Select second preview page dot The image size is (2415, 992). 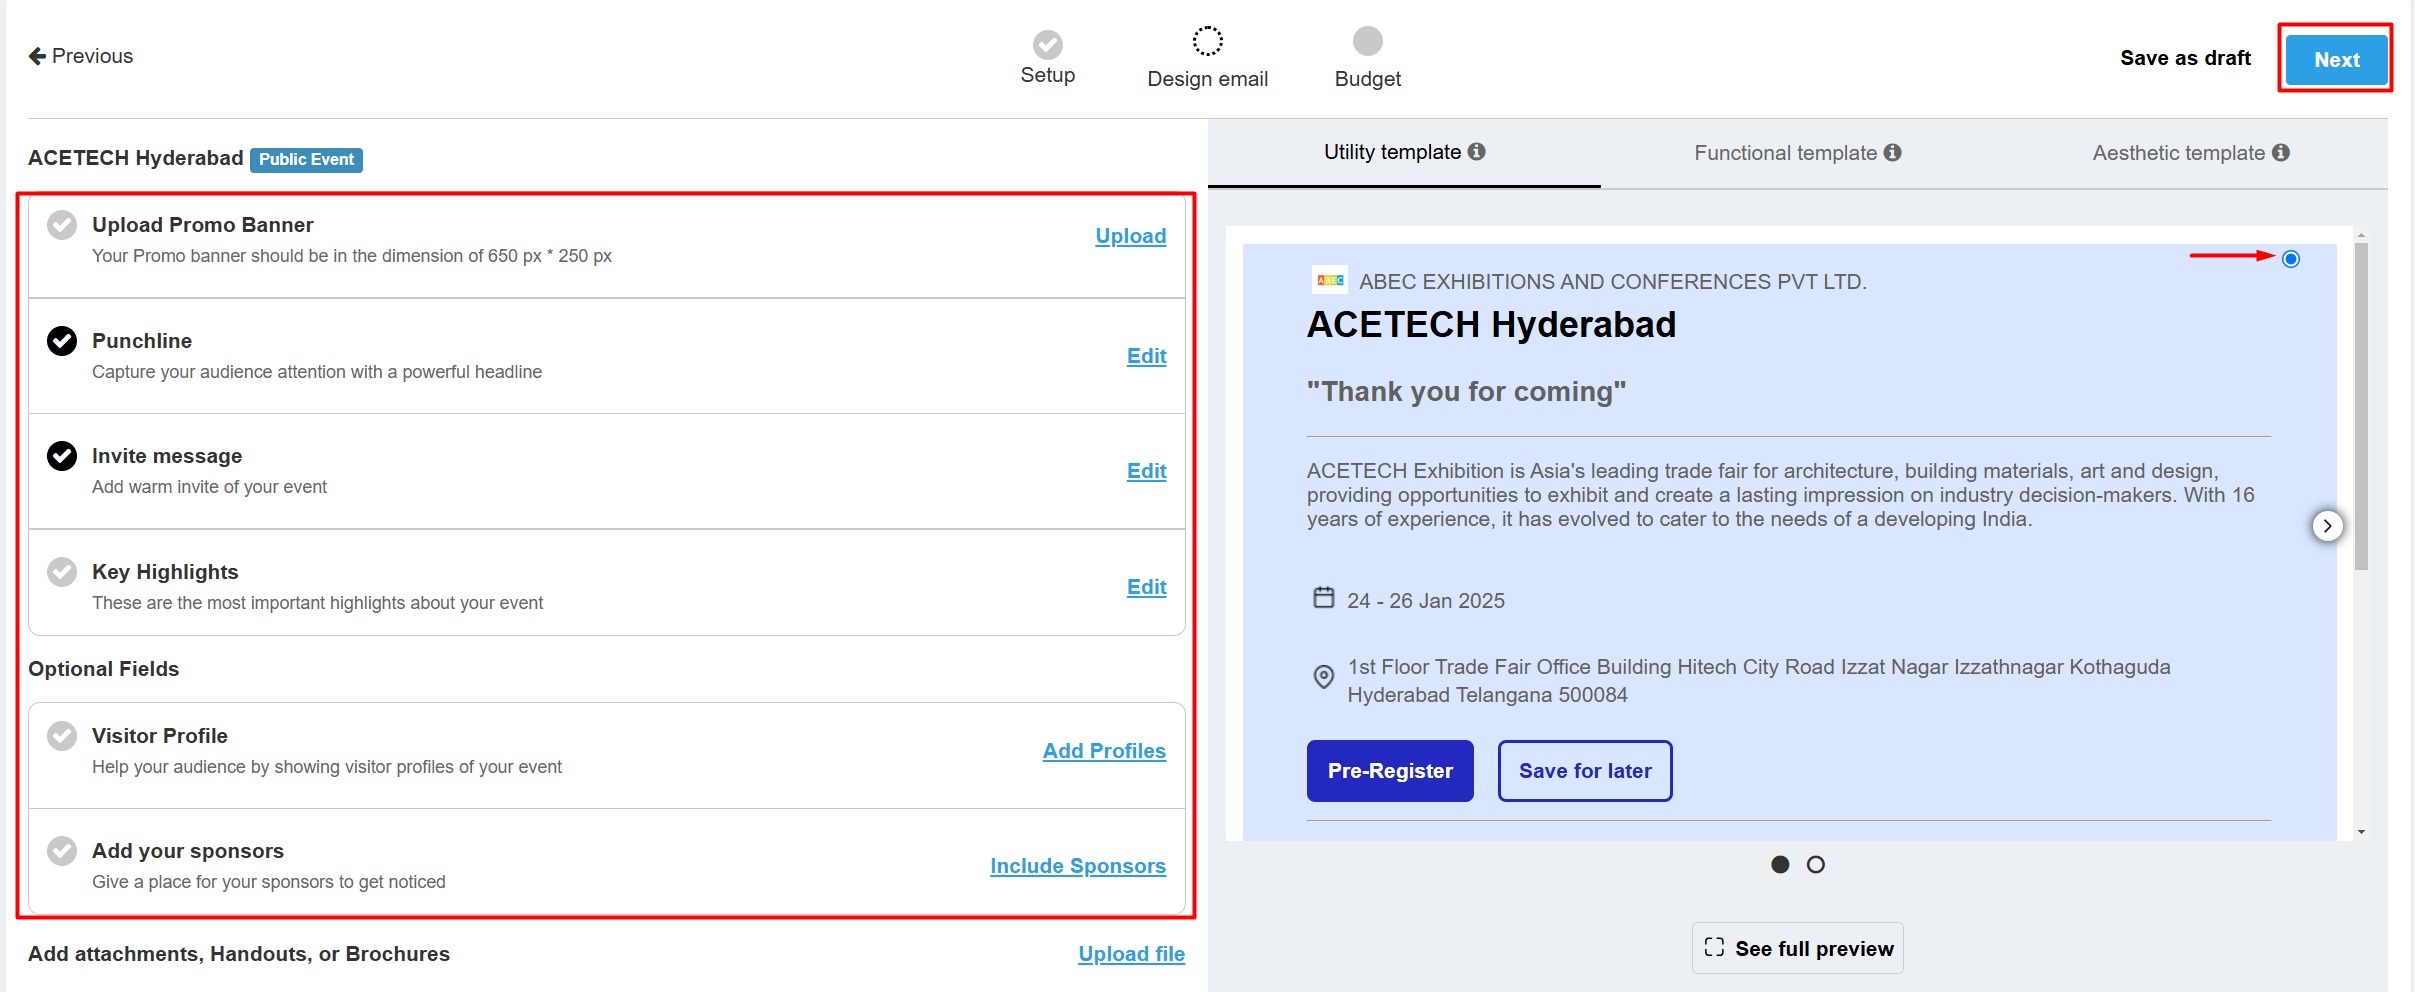(x=1816, y=865)
